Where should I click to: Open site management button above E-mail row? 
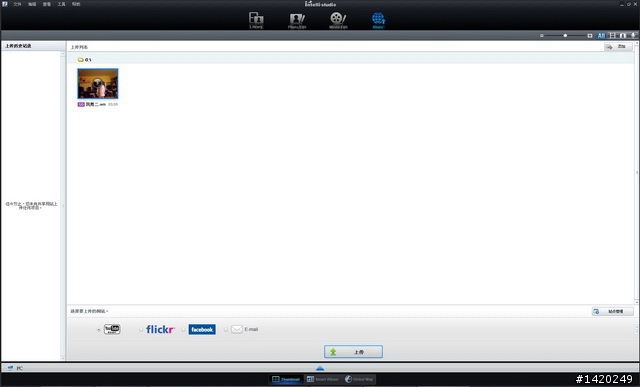(613, 311)
